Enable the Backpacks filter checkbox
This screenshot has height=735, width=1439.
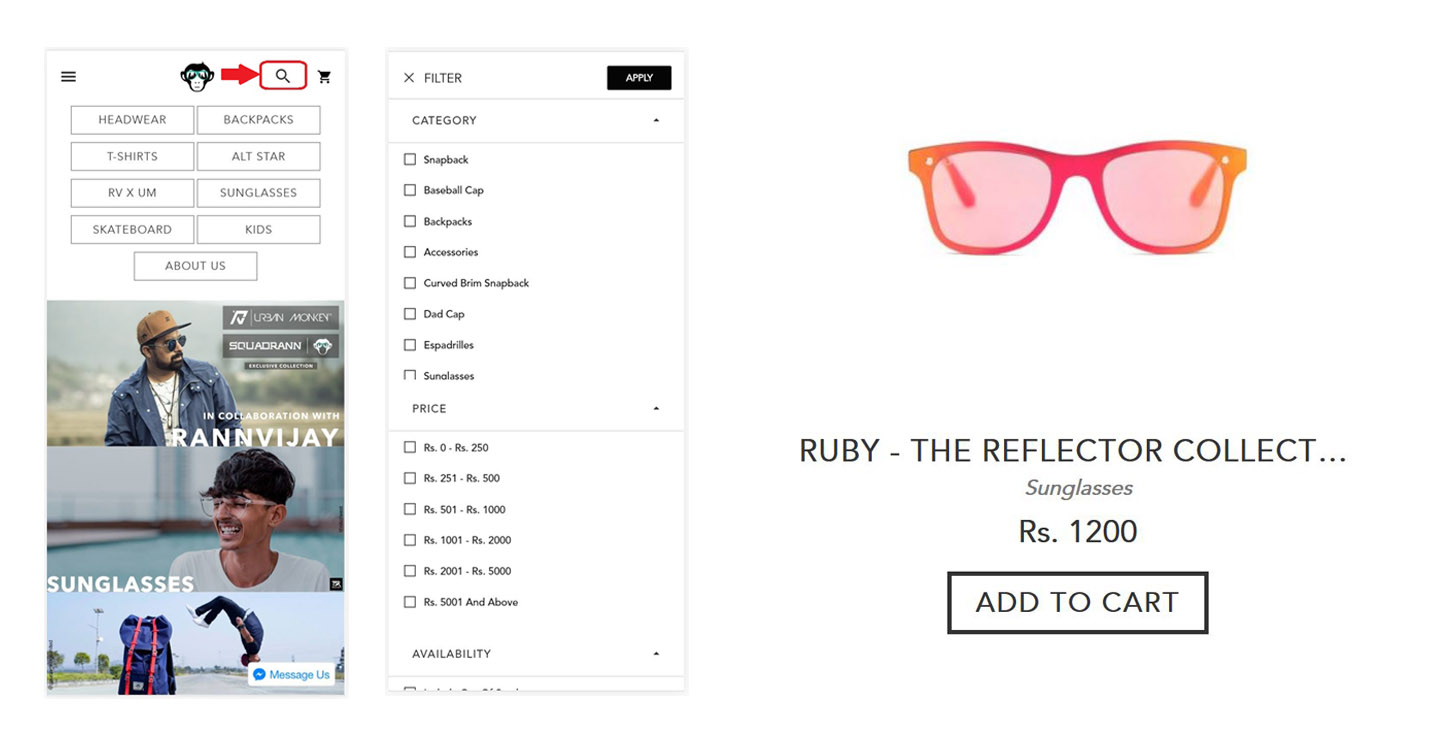click(x=410, y=222)
